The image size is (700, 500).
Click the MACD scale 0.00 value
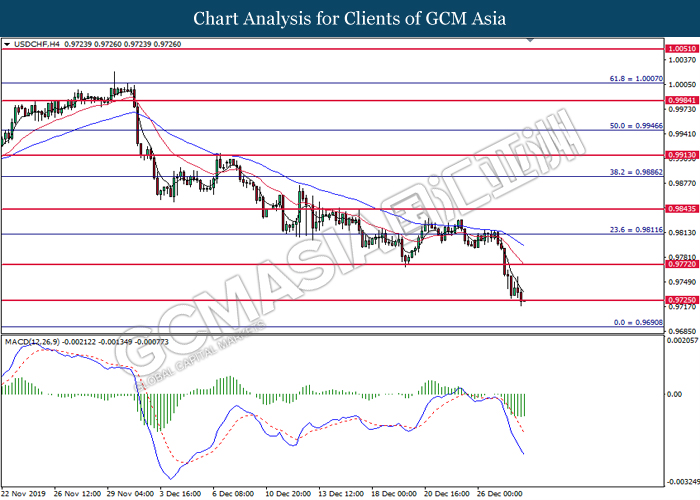pyautogui.click(x=674, y=394)
